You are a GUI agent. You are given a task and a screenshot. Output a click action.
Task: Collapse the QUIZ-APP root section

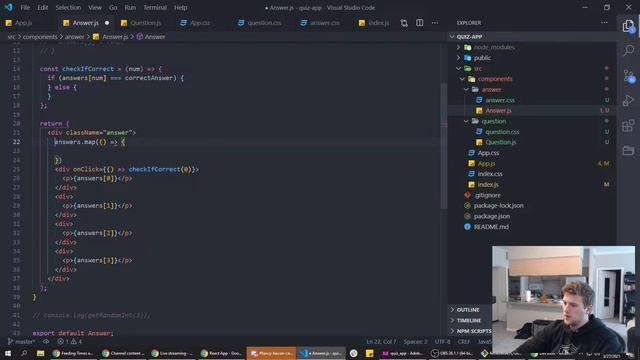(x=452, y=37)
